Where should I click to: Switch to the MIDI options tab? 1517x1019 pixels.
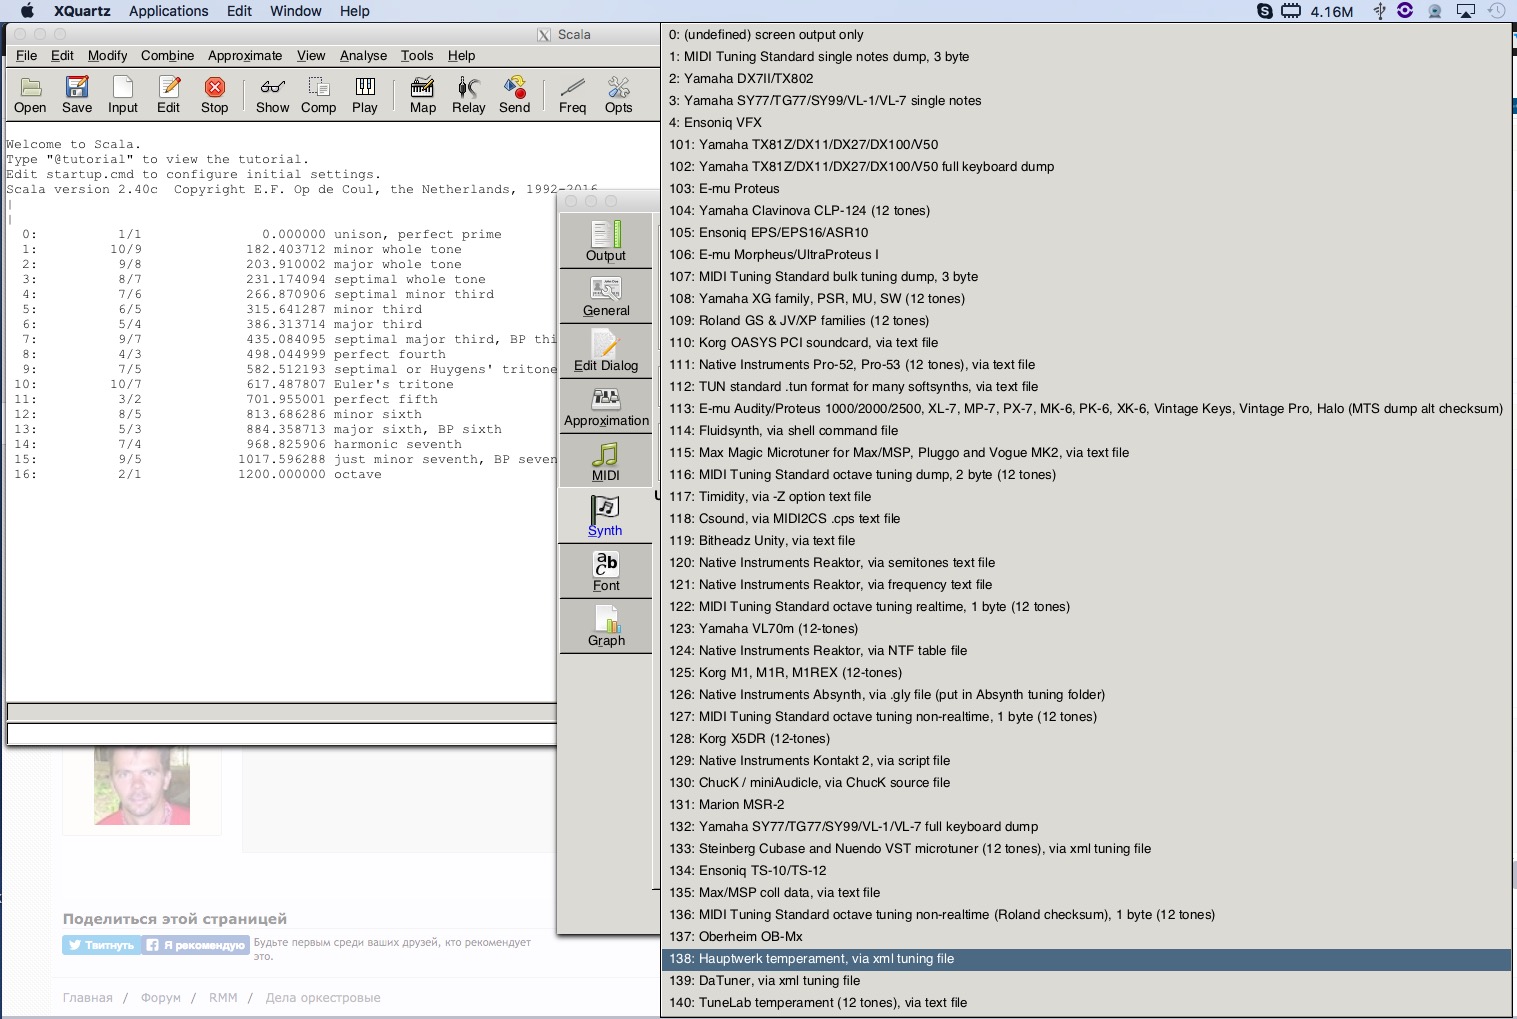tap(606, 461)
